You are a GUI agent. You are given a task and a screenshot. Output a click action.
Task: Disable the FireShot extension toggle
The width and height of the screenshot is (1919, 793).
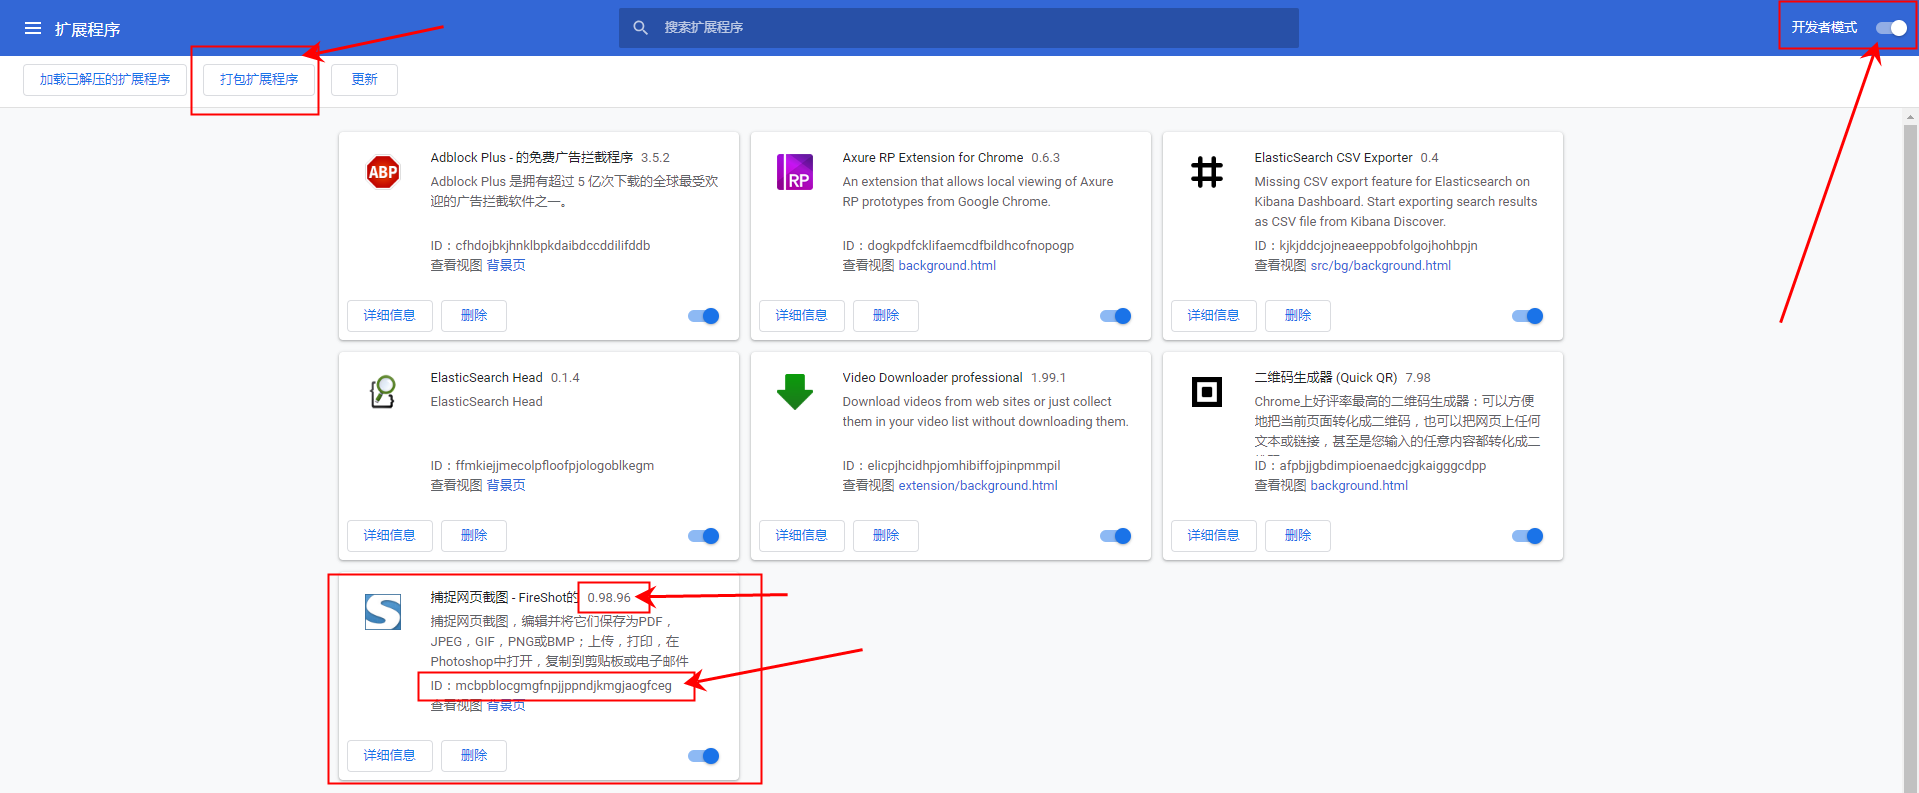704,756
